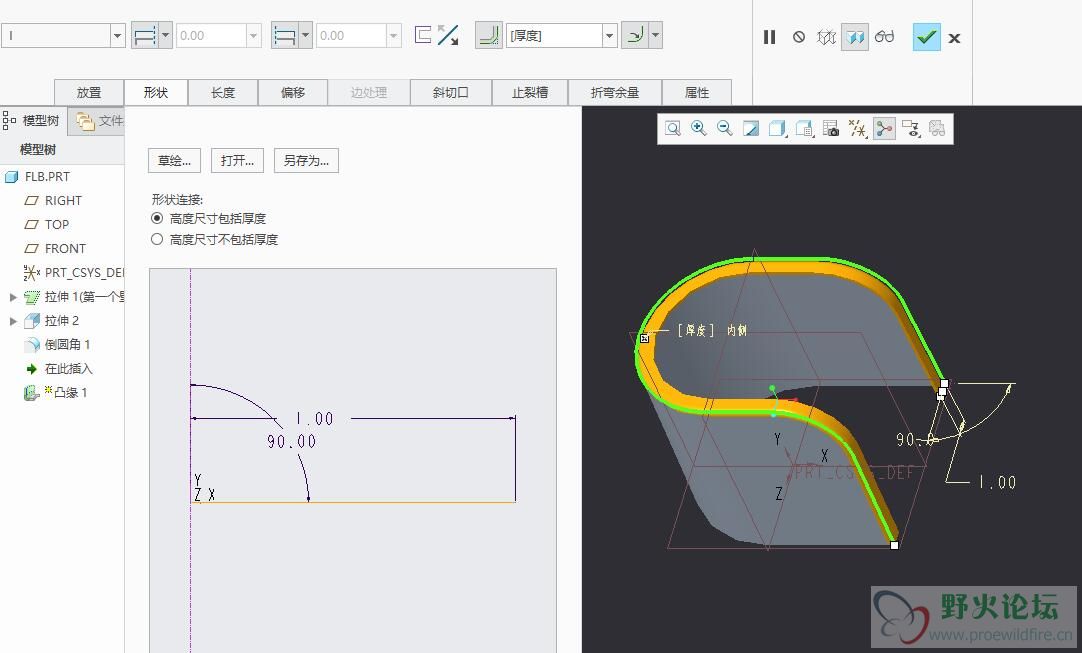Select the no-preview circle-slash icon
The image size is (1082, 653).
(x=798, y=37)
